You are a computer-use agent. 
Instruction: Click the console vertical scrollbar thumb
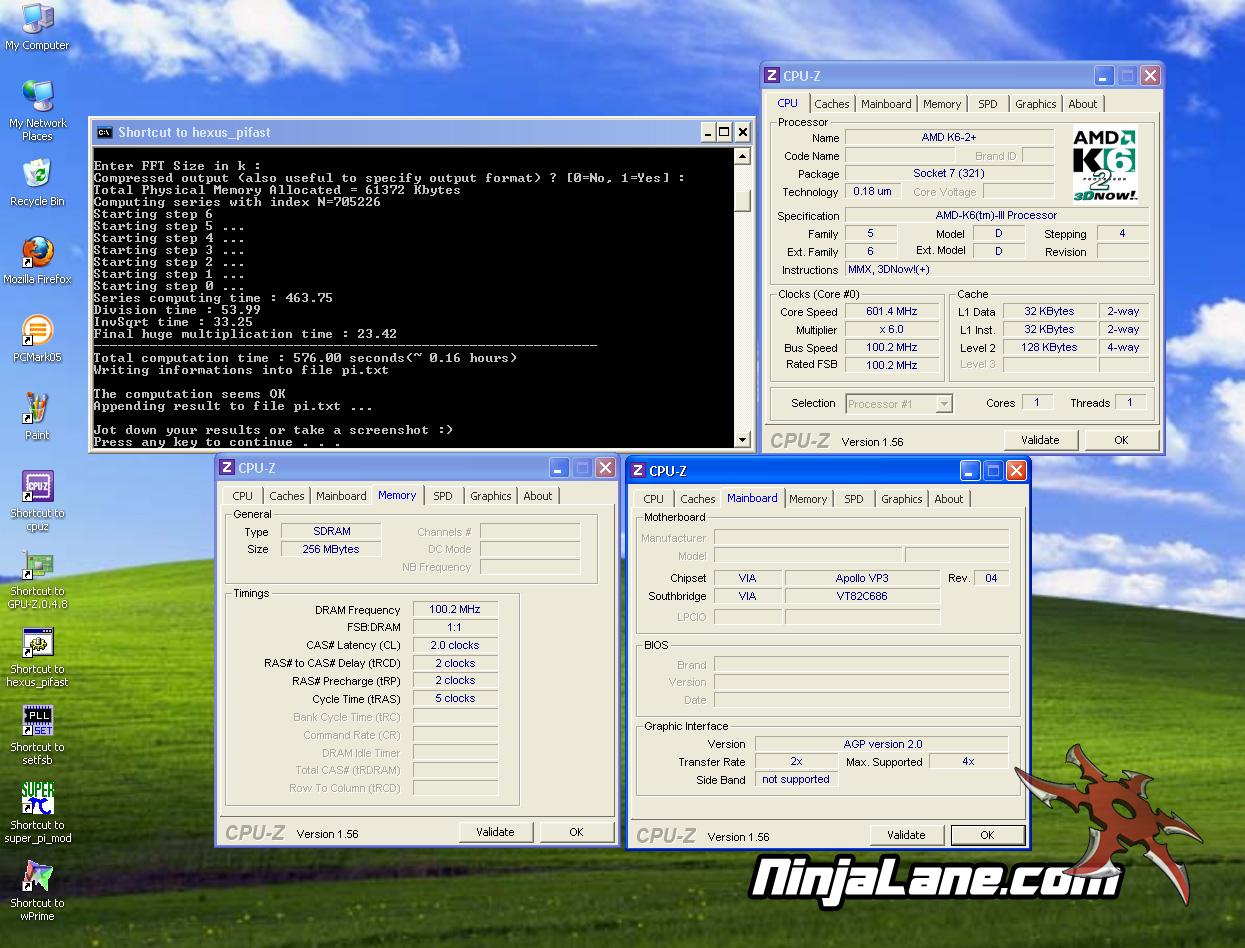[742, 200]
